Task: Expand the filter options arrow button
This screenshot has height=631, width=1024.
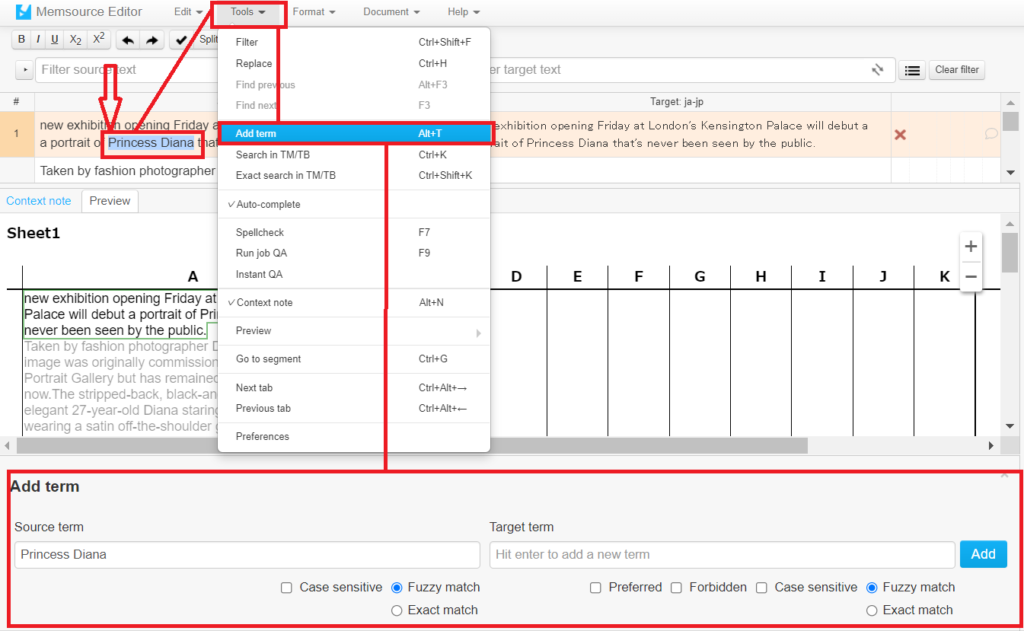Action: pos(25,70)
